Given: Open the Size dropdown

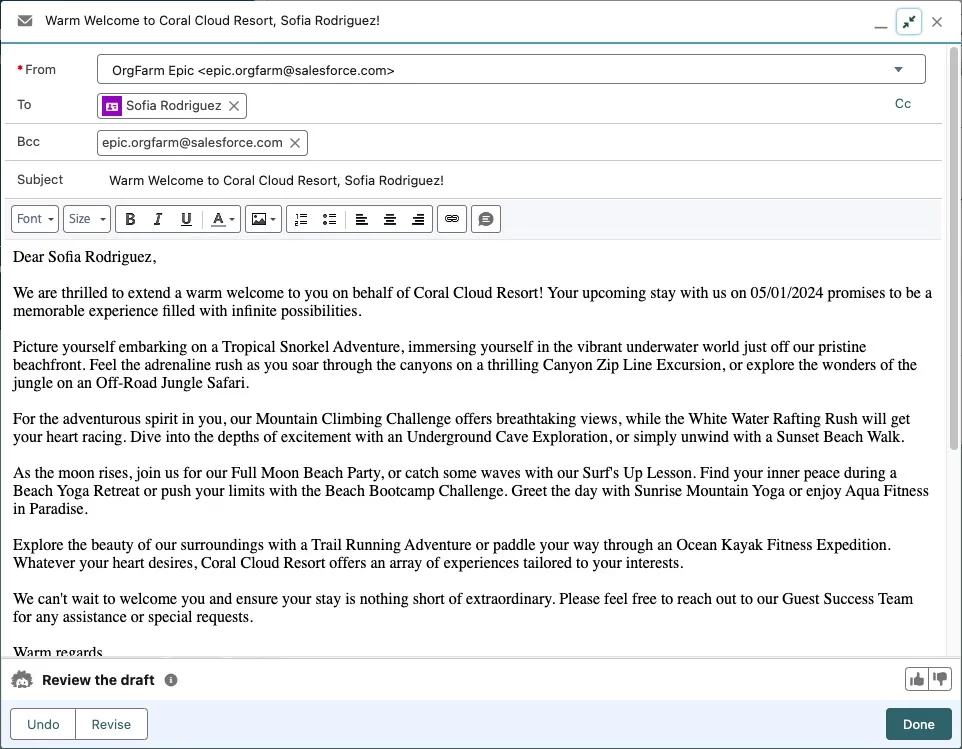Looking at the screenshot, I should click(x=86, y=219).
